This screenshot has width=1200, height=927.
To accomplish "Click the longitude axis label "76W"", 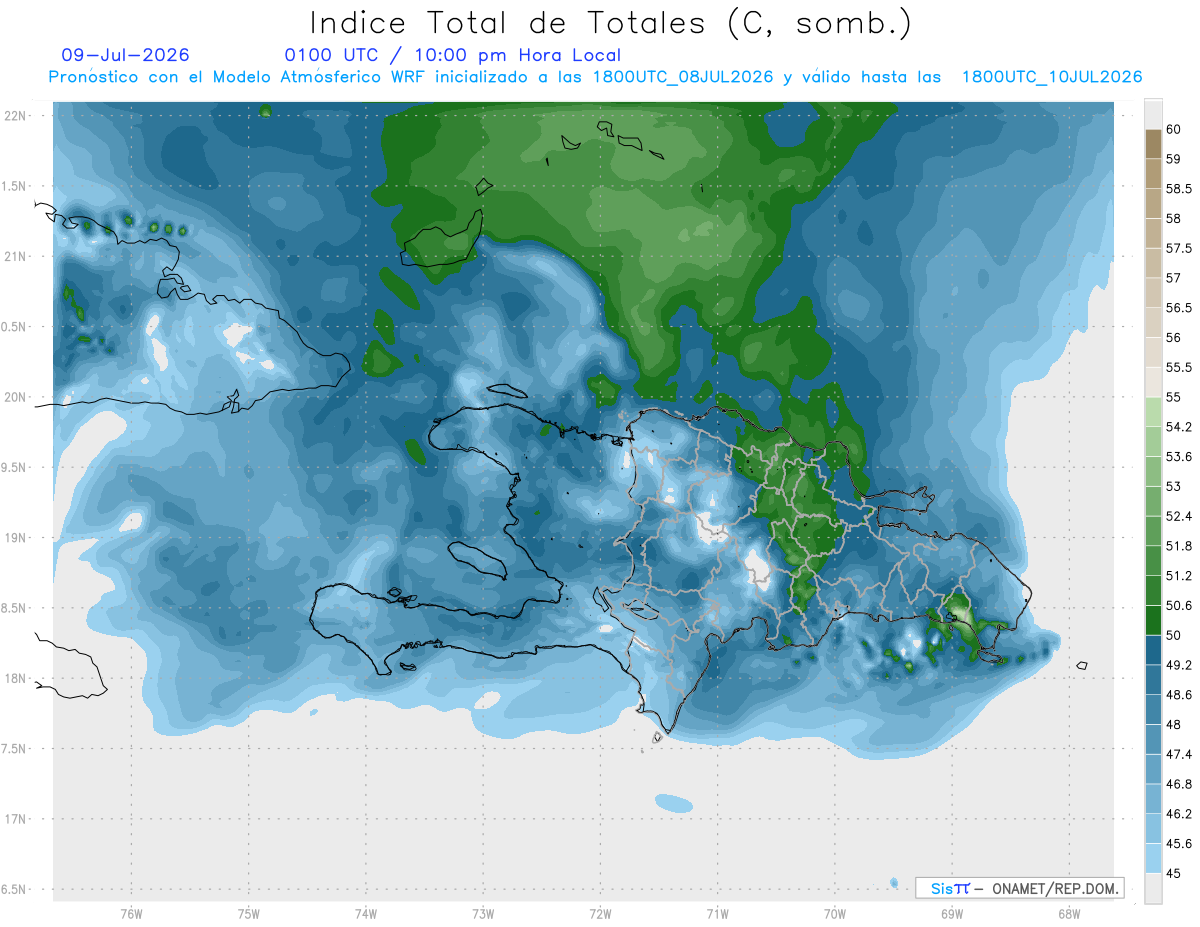I will click(131, 914).
